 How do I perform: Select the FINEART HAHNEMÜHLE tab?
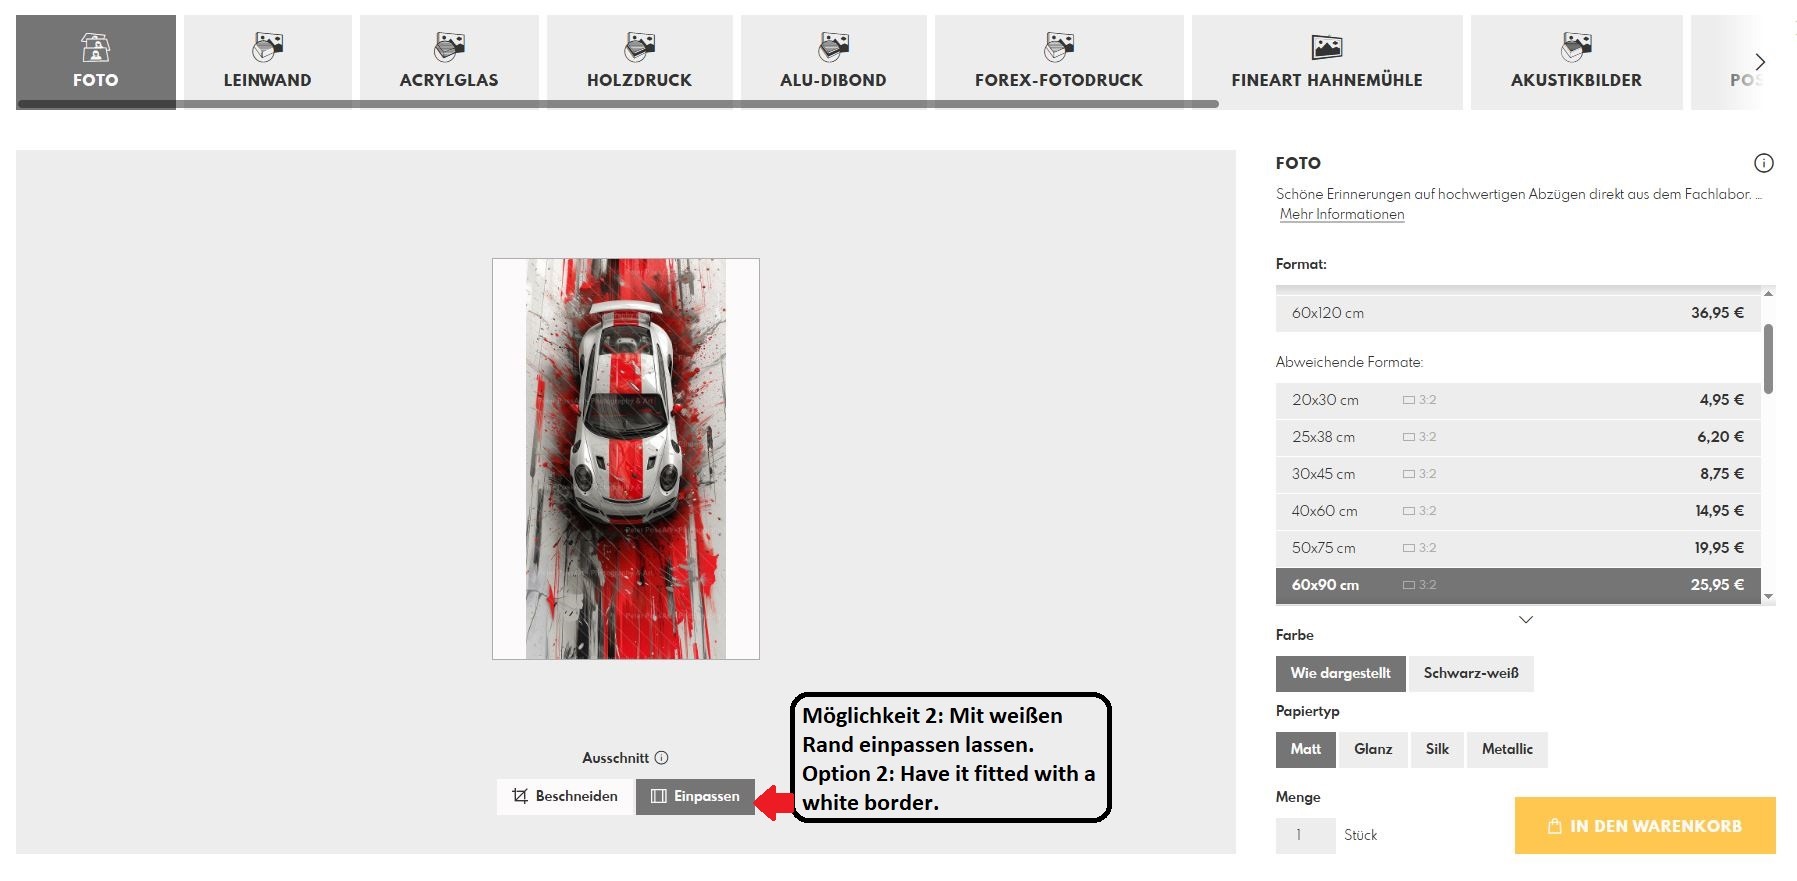pos(1327,62)
